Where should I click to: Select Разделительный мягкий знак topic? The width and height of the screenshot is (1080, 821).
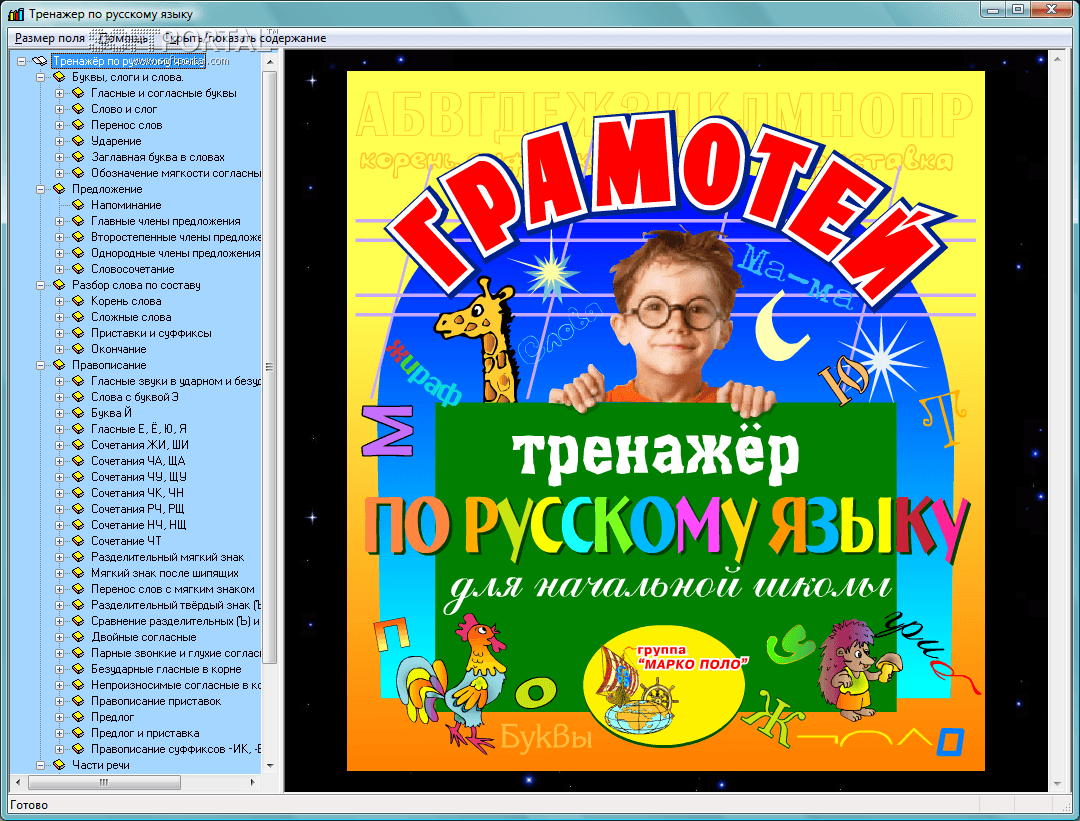(x=167, y=557)
